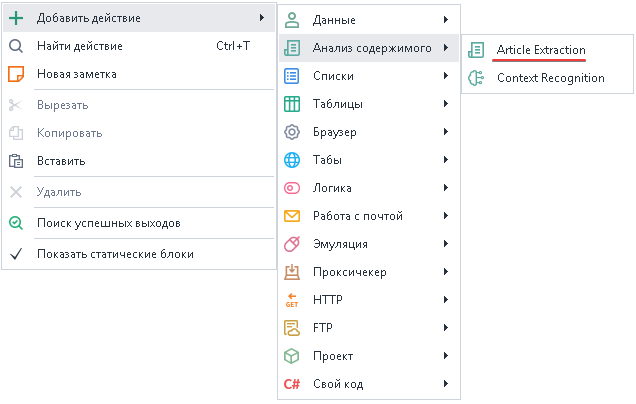Viewport: 636px width, 404px height.
Task: Select Article Extraction from the submenu
Action: pos(541,50)
